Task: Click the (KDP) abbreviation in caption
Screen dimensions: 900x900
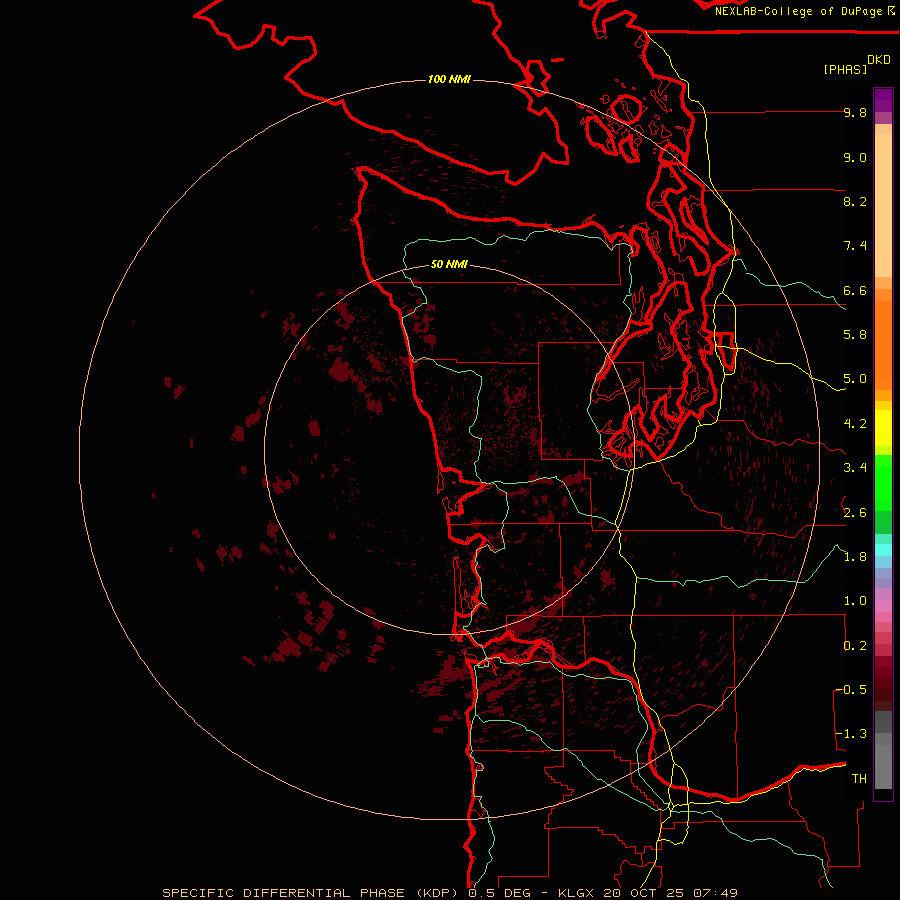Action: coord(437,893)
